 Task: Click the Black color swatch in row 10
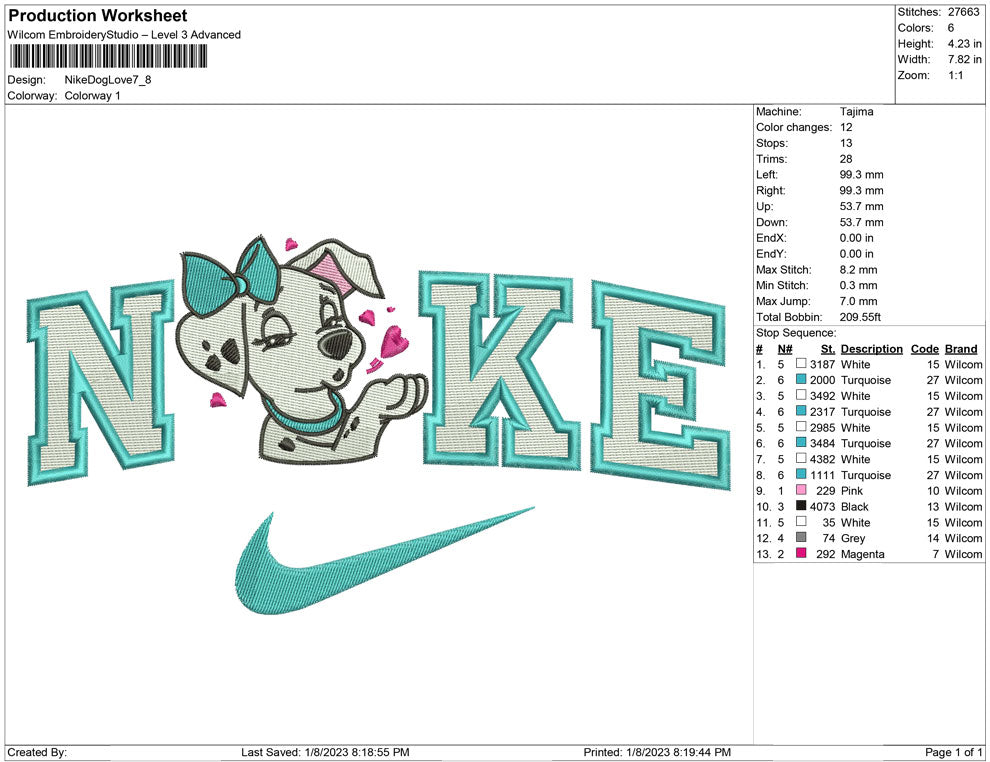801,506
